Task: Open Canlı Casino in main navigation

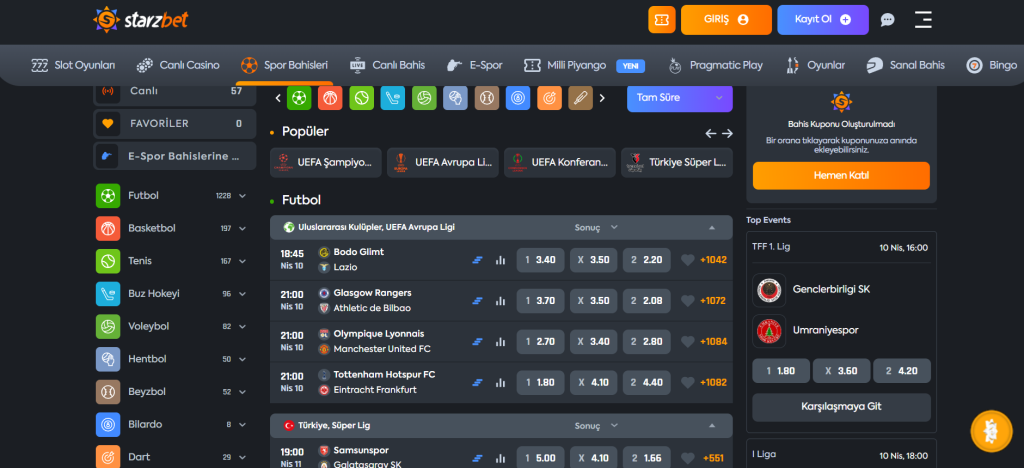Action: point(178,65)
